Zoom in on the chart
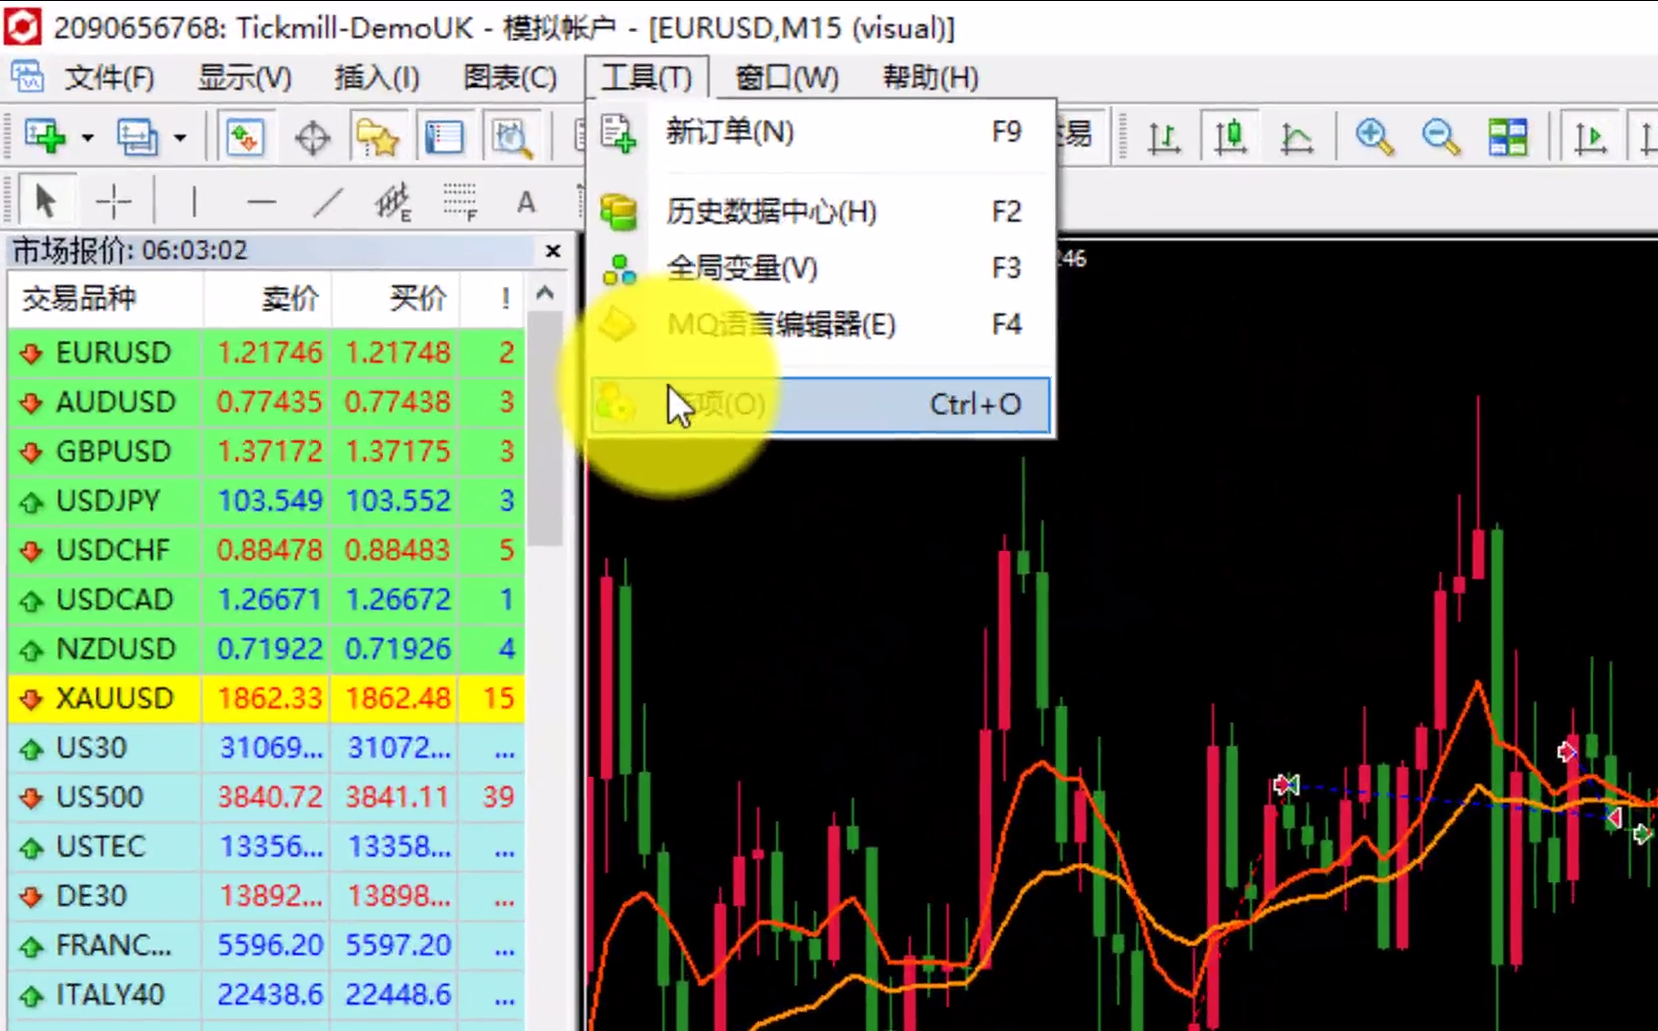 point(1375,137)
